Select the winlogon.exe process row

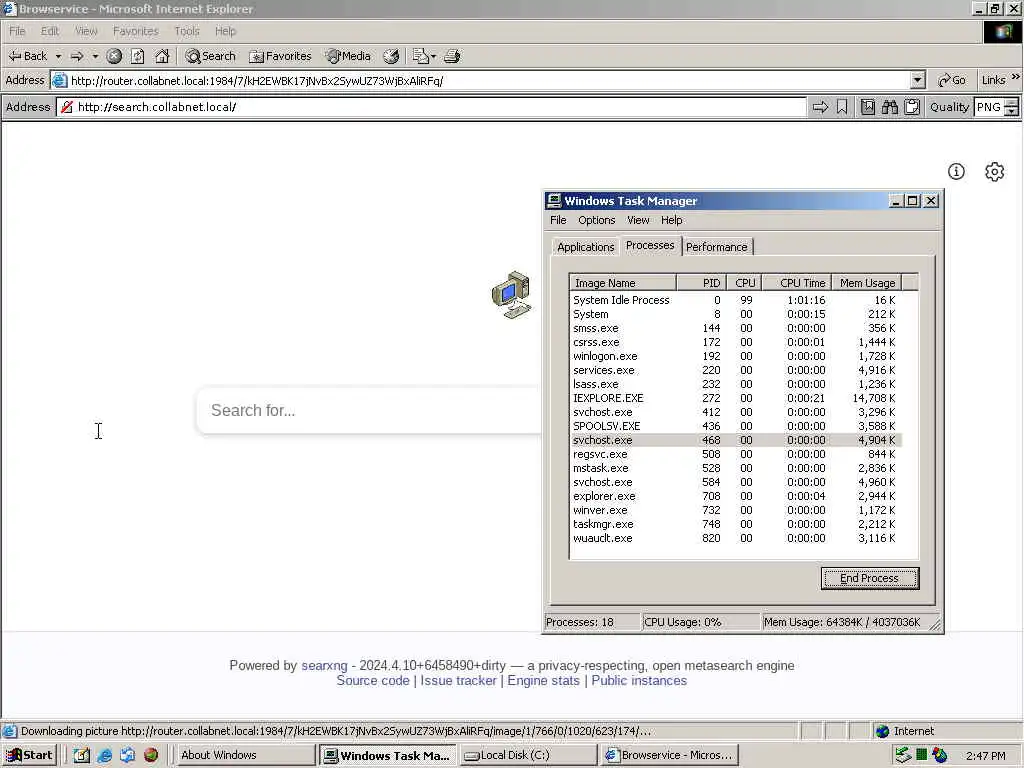pyautogui.click(x=735, y=357)
